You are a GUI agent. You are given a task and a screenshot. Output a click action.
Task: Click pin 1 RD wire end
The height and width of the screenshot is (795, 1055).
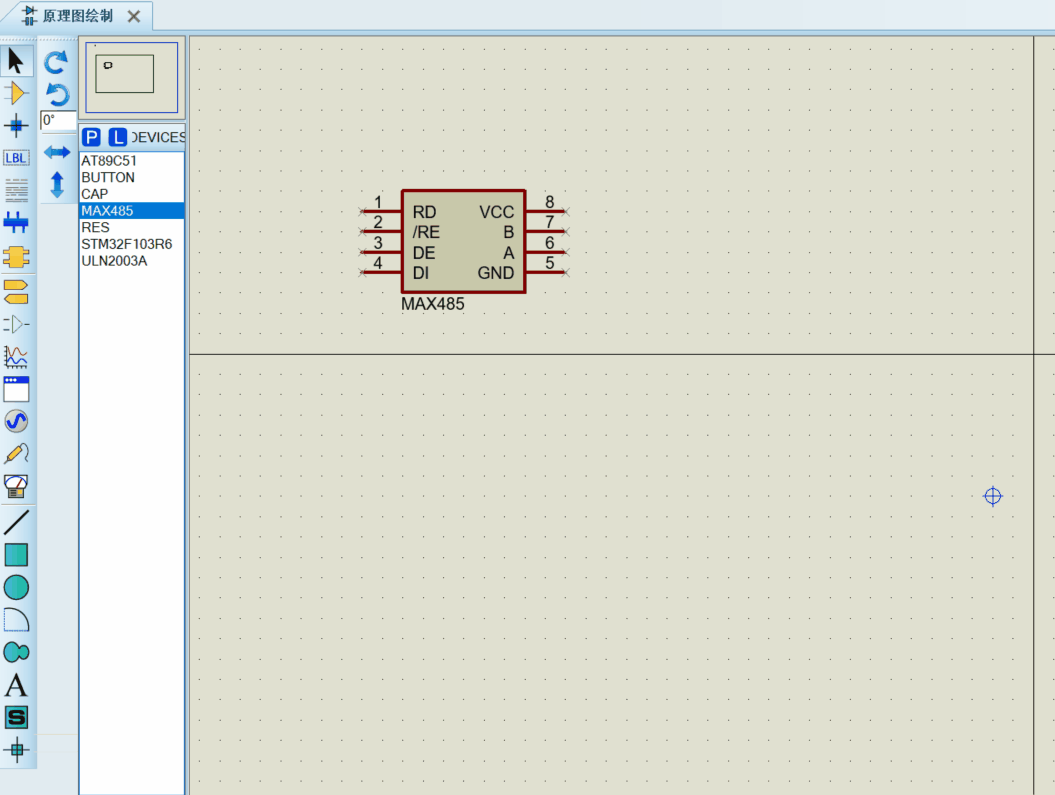pyautogui.click(x=363, y=211)
